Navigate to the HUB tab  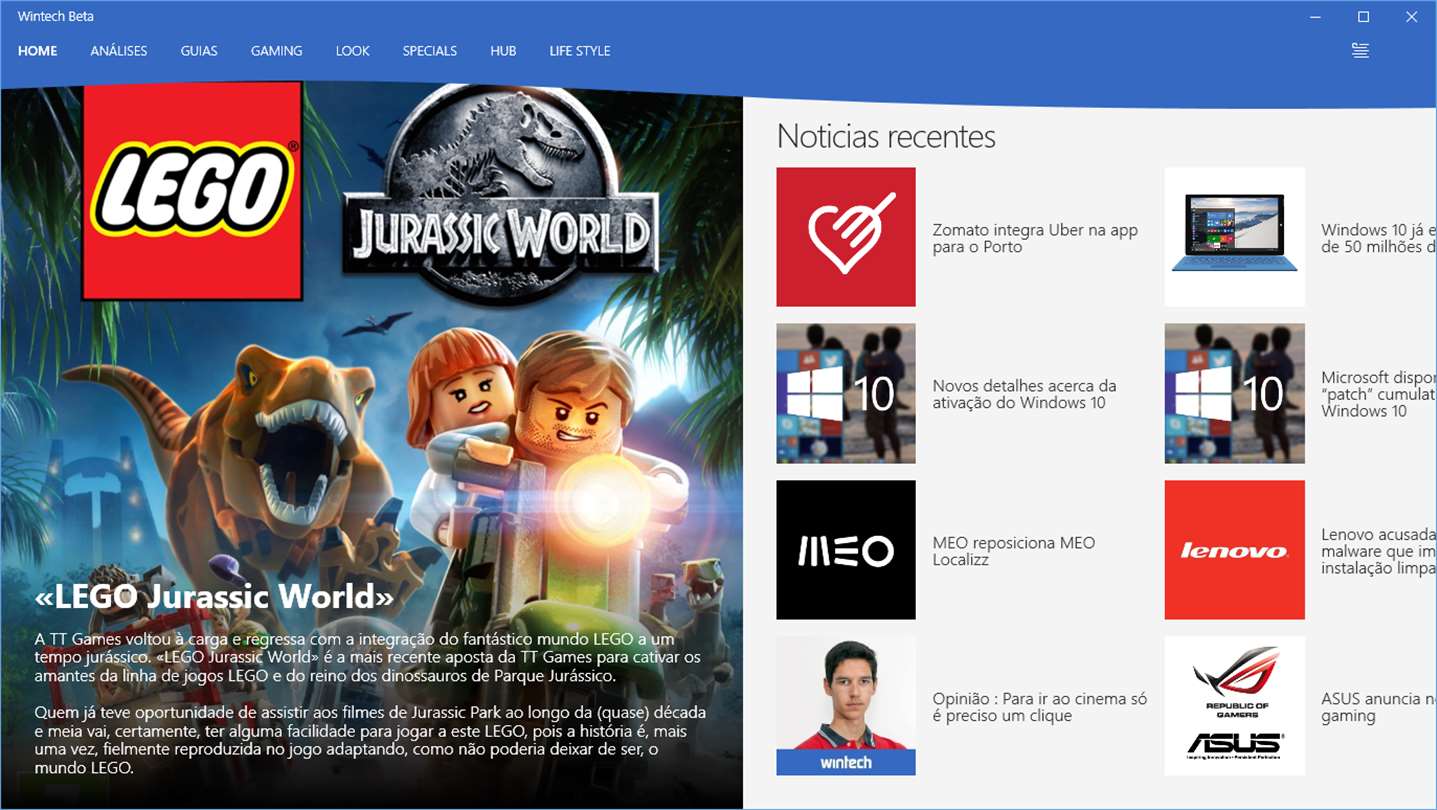click(503, 51)
